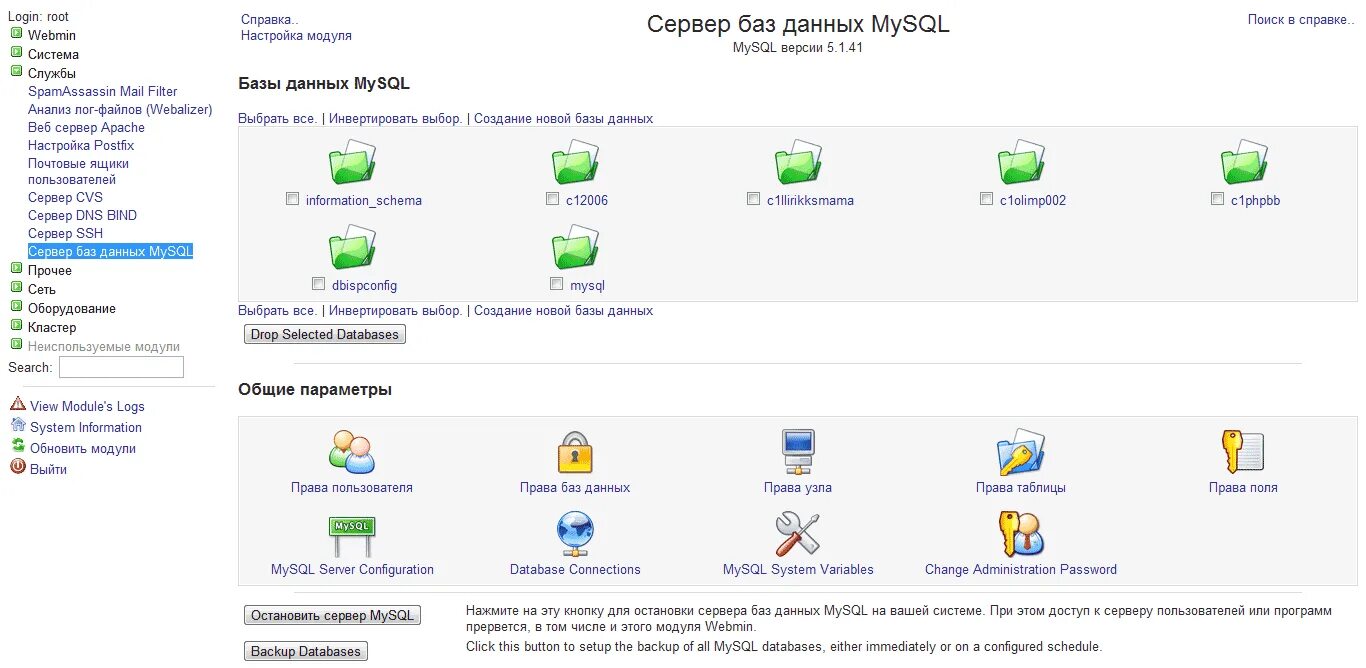The image size is (1366, 668).
Task: Click the Backup Databases button
Action: (x=306, y=651)
